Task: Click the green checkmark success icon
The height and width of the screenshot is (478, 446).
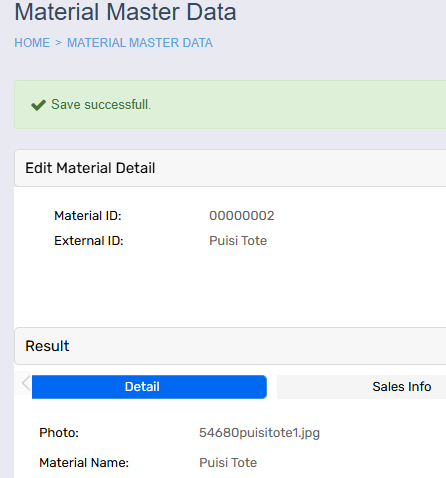Action: pos(38,105)
